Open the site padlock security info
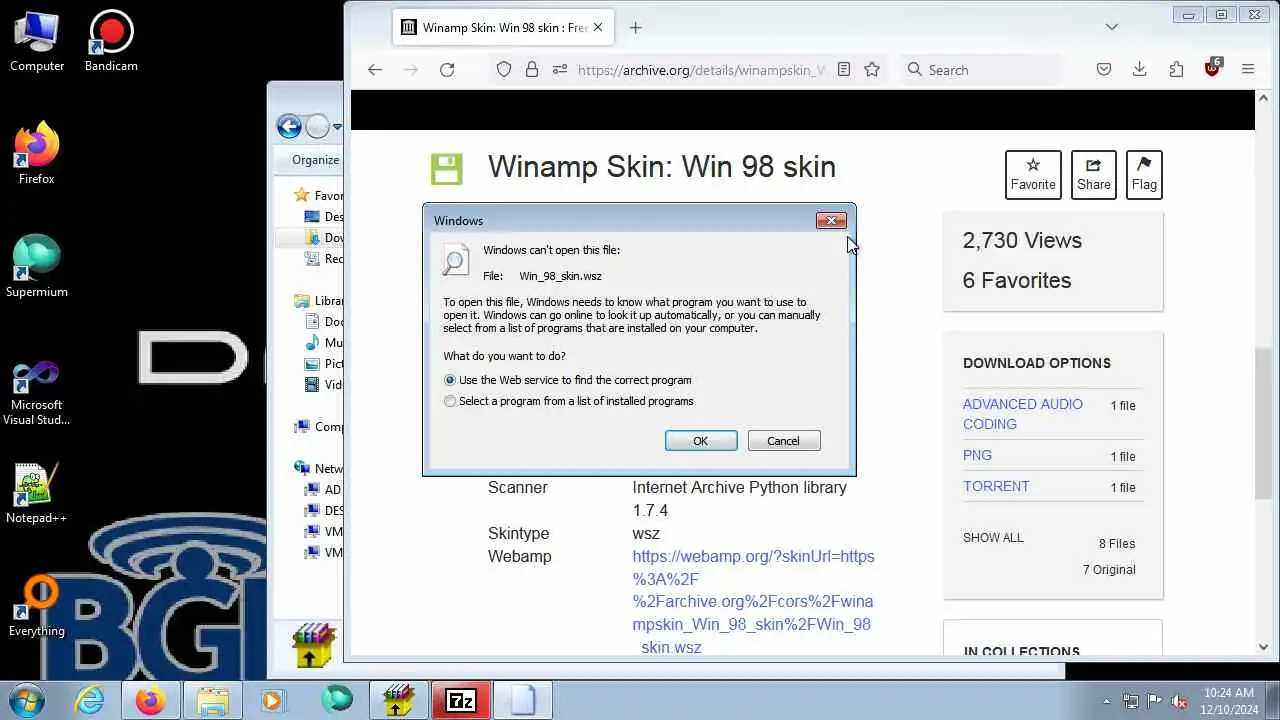Image resolution: width=1280 pixels, height=720 pixels. tap(532, 70)
